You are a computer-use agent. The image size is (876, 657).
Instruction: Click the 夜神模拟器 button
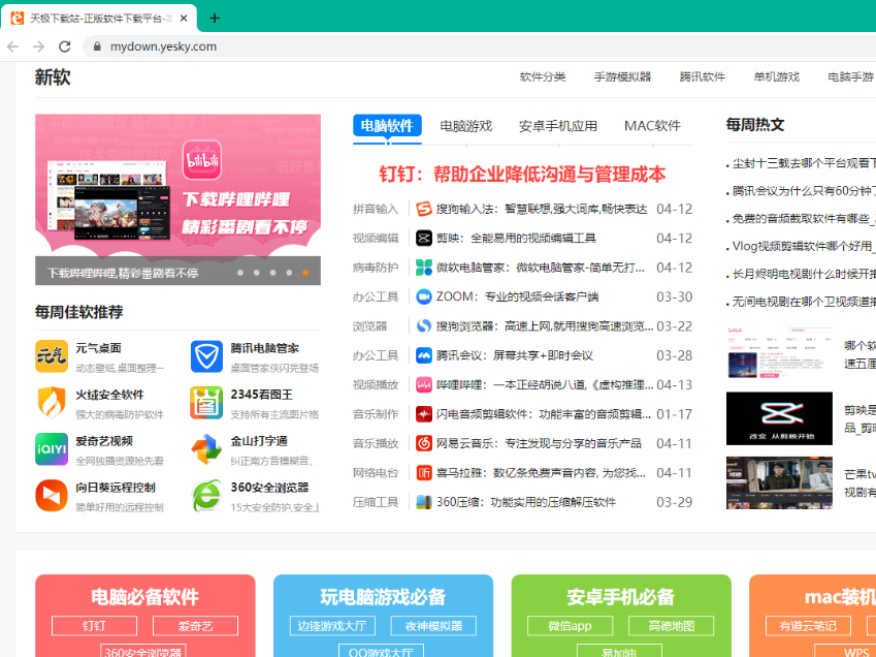434,626
